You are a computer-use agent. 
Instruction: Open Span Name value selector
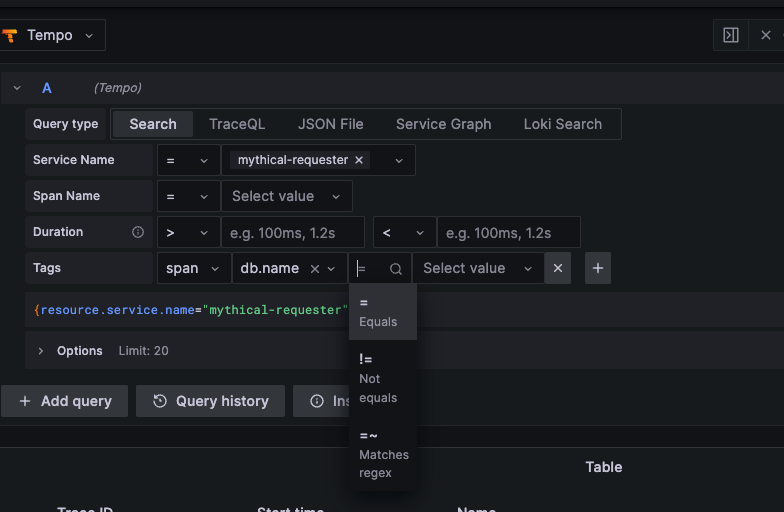pyautogui.click(x=286, y=196)
